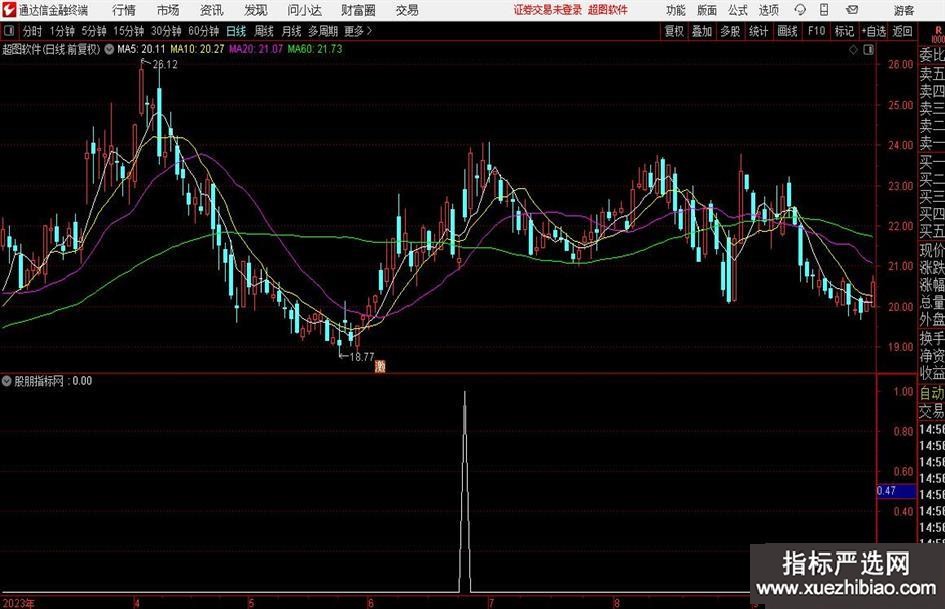Click the 游客 user label

coord(903,10)
